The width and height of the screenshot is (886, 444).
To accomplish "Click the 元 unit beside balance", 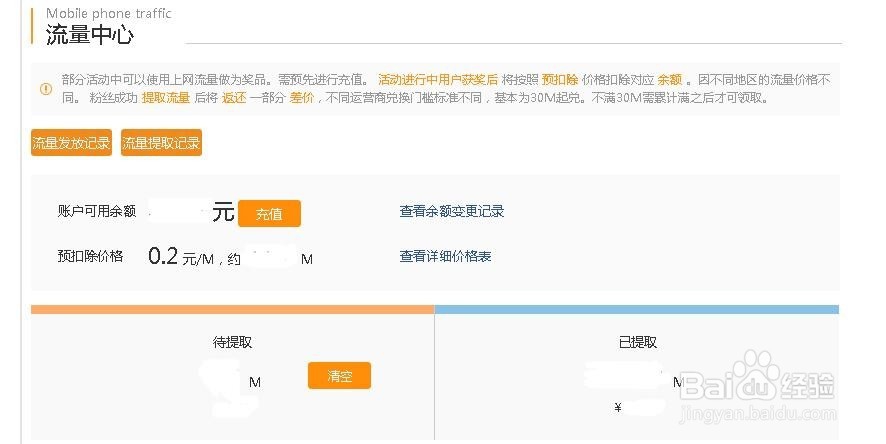I will [x=223, y=212].
